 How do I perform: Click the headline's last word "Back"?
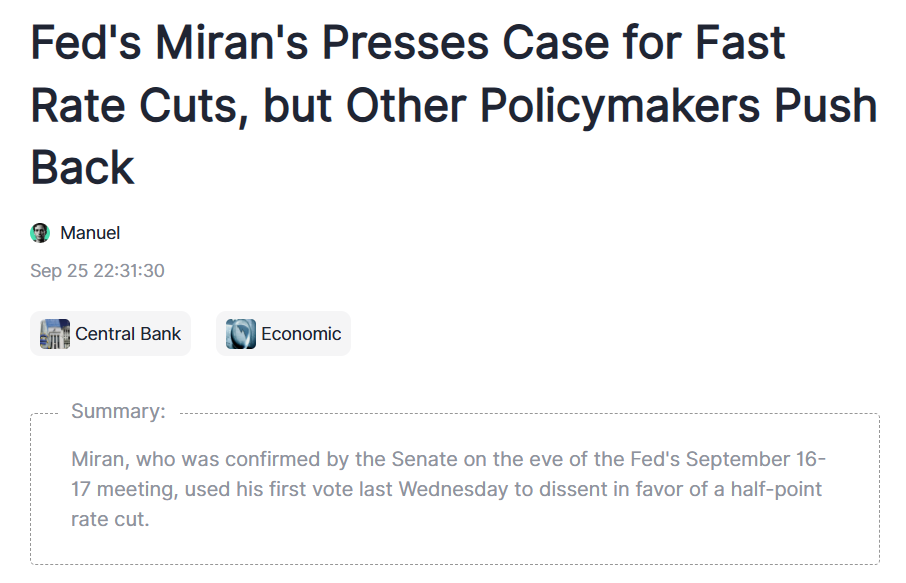pos(82,167)
